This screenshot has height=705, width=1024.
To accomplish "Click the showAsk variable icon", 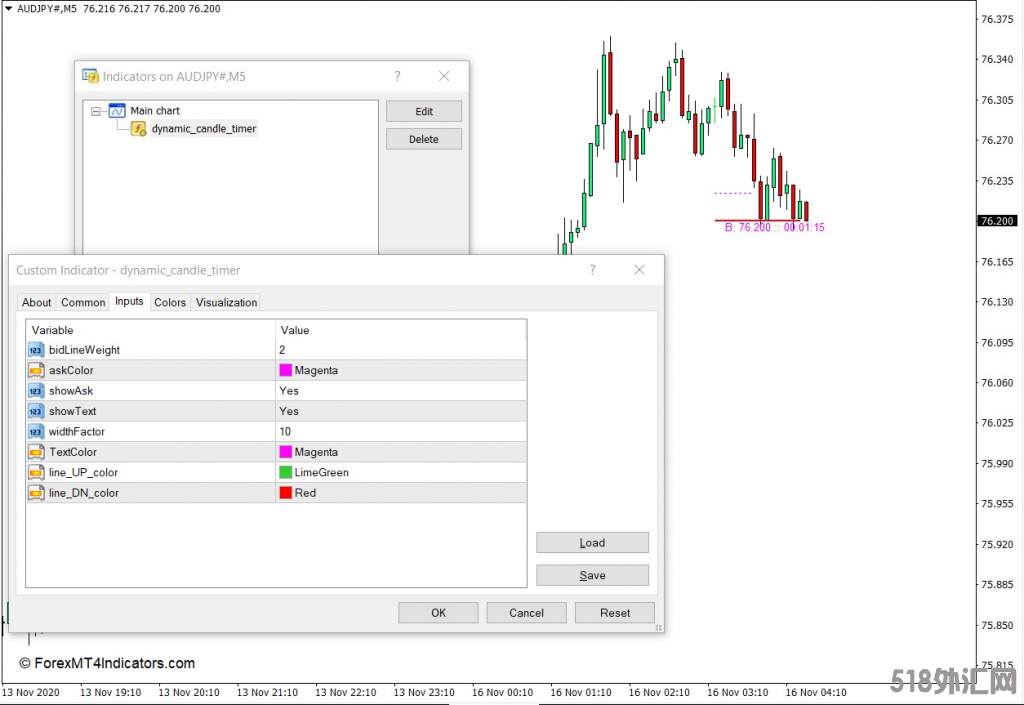I will (x=36, y=391).
